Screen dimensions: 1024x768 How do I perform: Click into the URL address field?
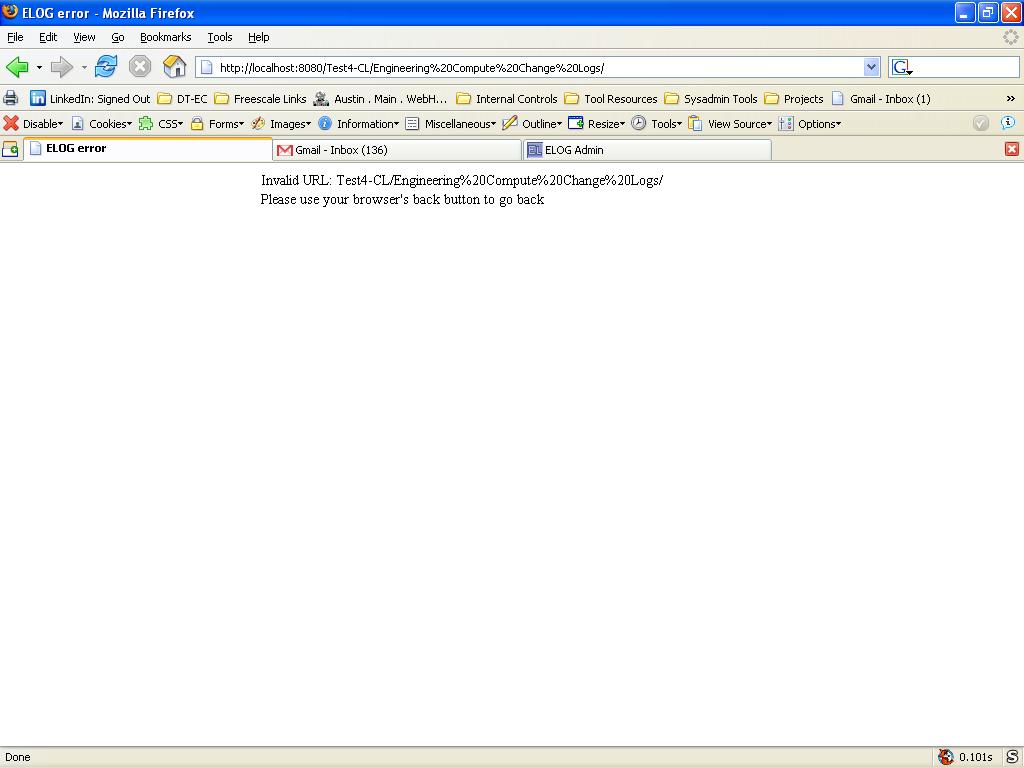coord(539,67)
